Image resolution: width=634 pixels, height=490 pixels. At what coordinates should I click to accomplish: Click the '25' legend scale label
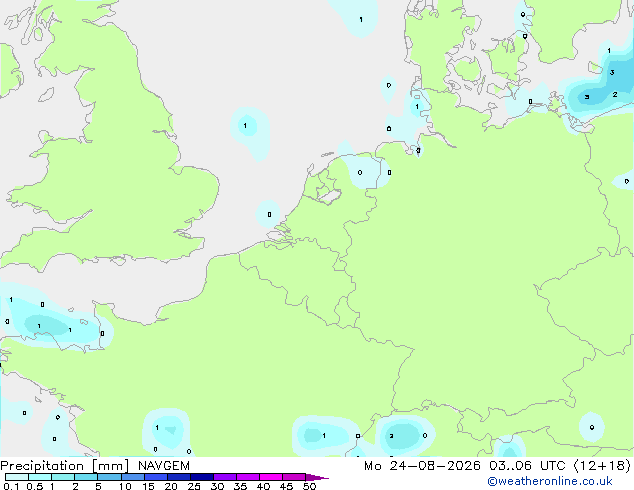tap(194, 486)
